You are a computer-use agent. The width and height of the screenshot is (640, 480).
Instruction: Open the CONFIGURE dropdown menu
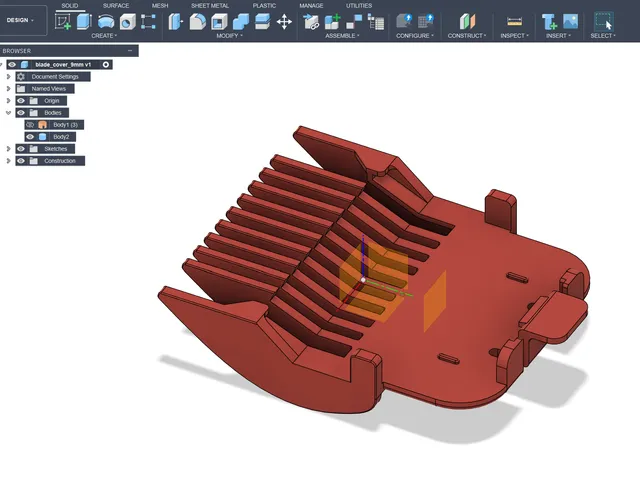tap(415, 36)
